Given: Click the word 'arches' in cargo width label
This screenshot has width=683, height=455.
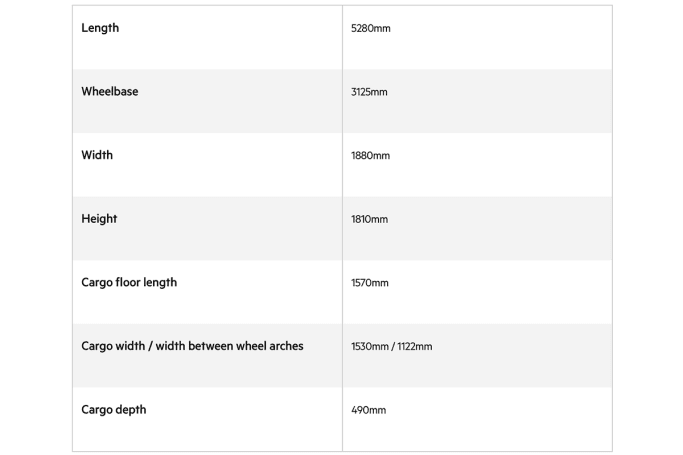Looking at the screenshot, I should click(286, 346).
